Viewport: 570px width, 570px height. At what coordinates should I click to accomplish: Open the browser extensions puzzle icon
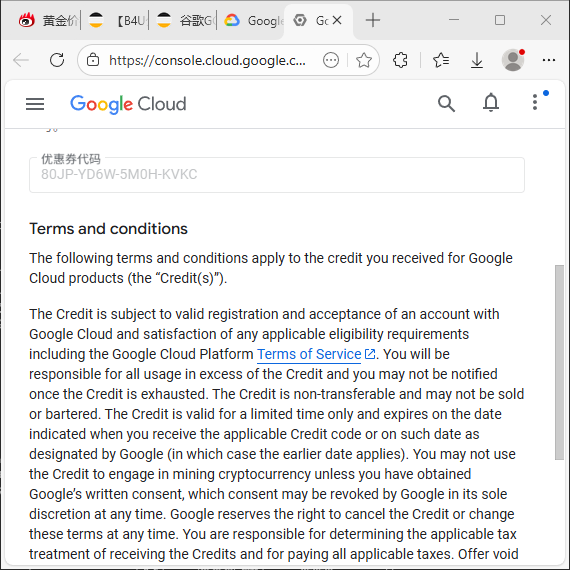click(x=400, y=60)
